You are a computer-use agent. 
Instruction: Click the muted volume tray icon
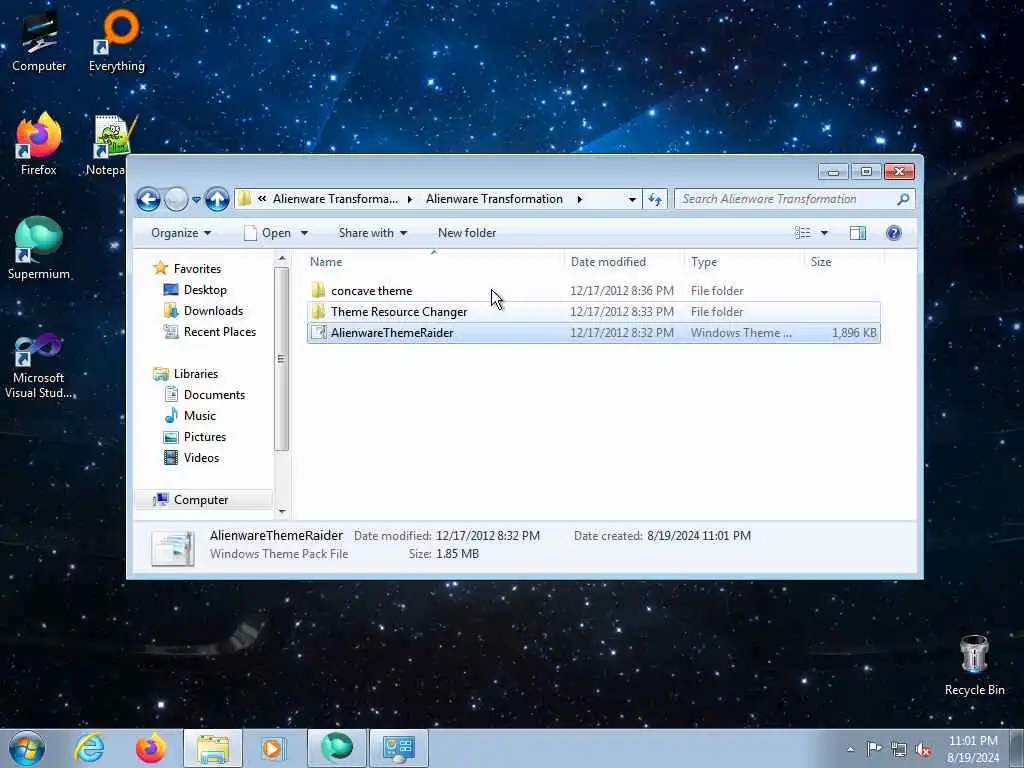tap(923, 749)
